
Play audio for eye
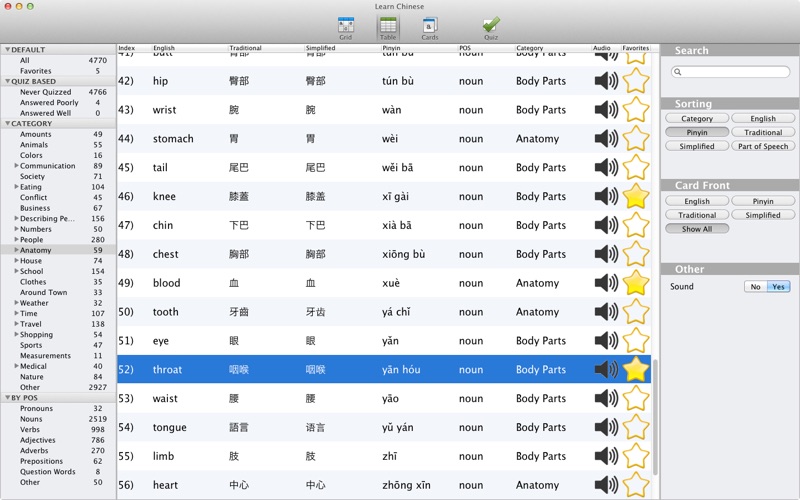pos(606,340)
